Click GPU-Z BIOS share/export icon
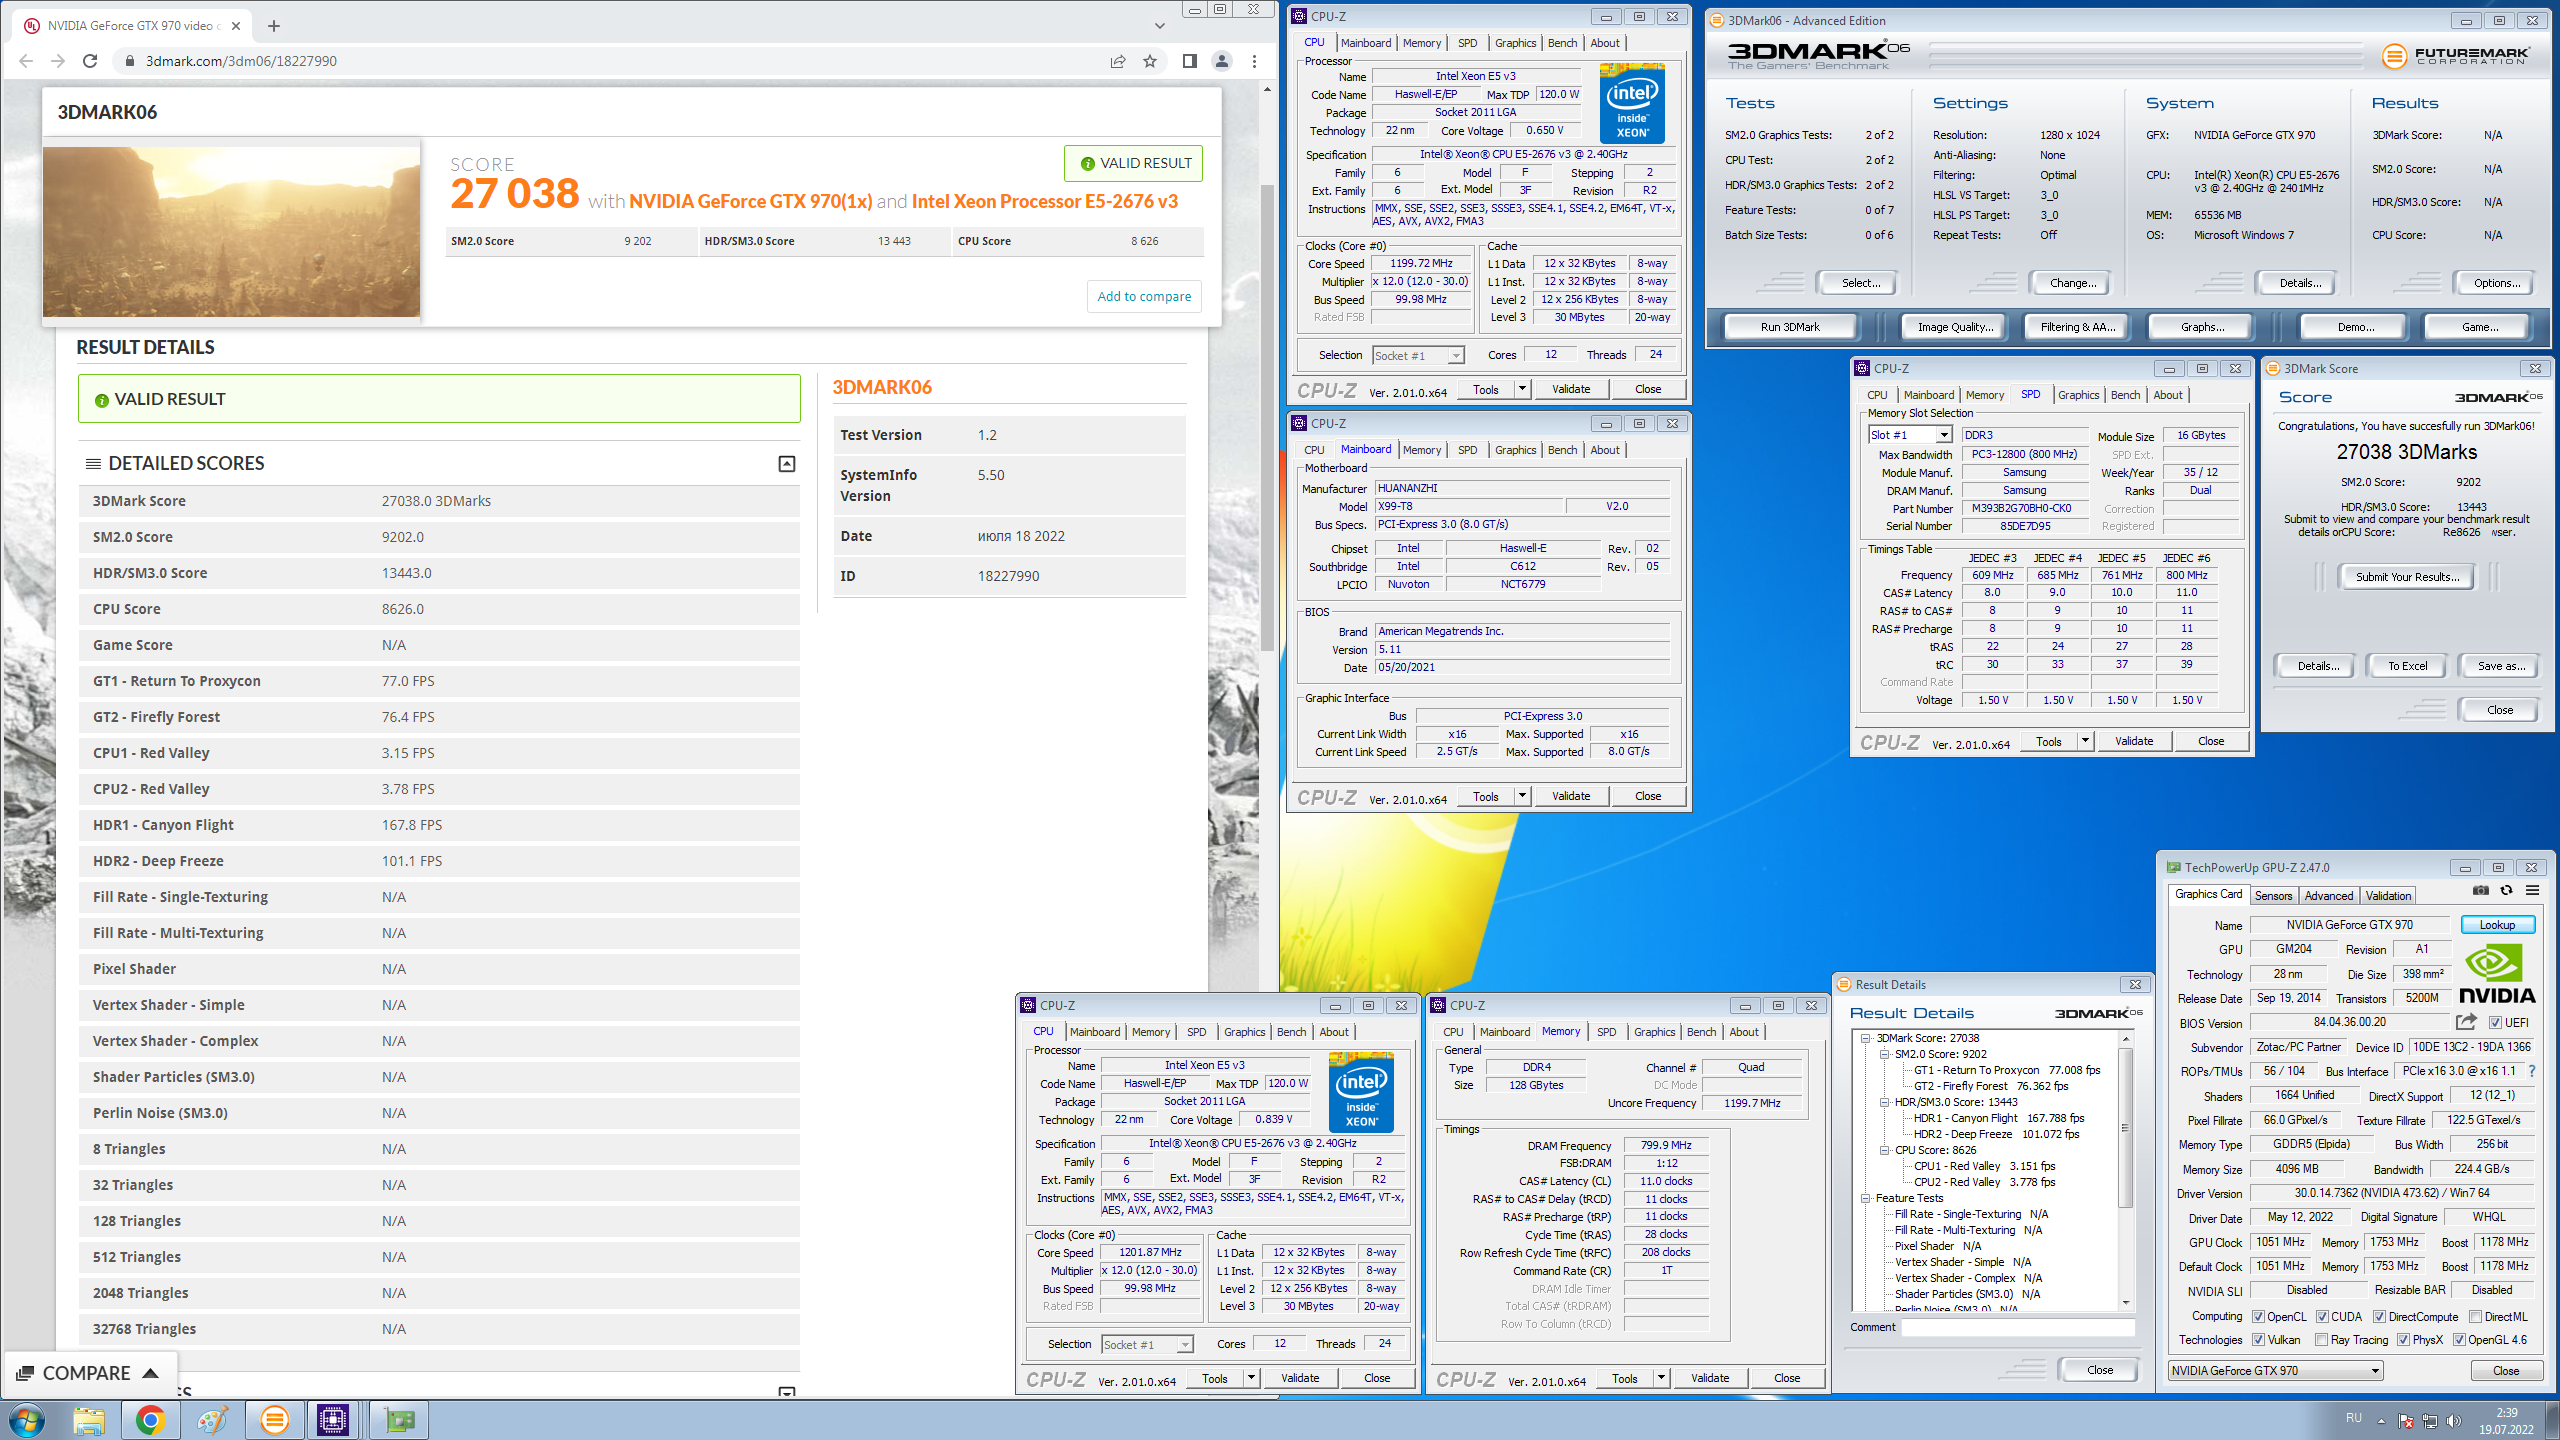This screenshot has height=1440, width=2560. tap(2466, 1022)
